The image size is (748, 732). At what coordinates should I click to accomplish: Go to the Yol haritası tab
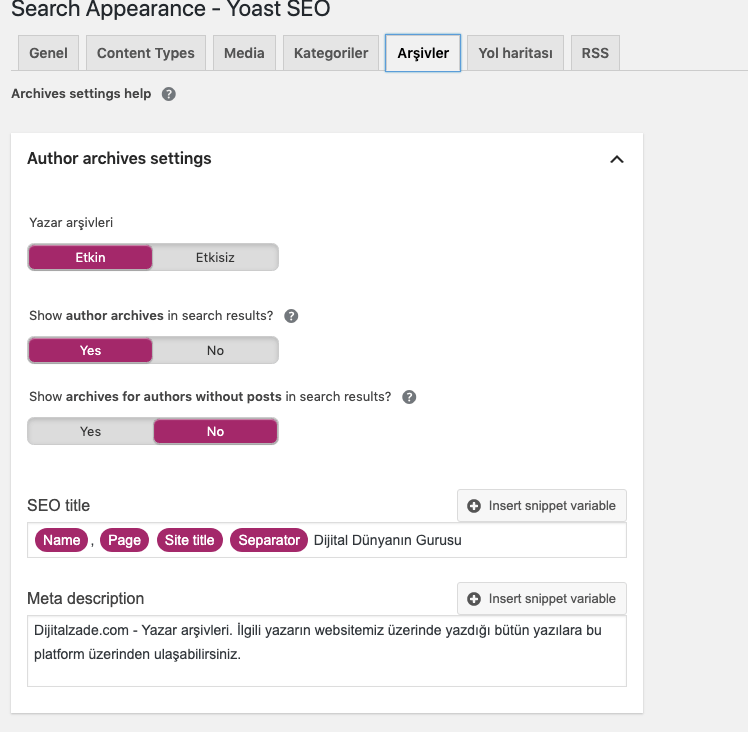pos(515,53)
